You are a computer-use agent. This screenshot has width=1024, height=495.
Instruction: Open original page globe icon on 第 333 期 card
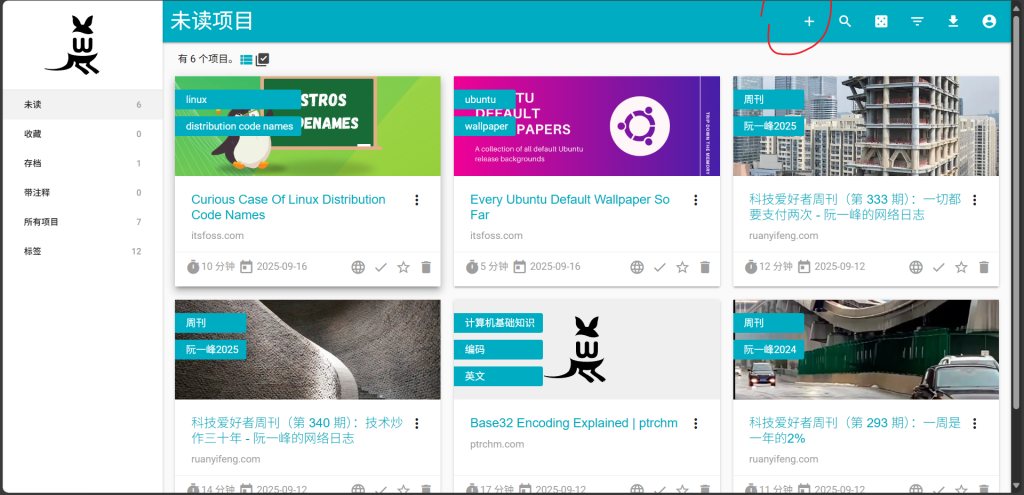[915, 267]
